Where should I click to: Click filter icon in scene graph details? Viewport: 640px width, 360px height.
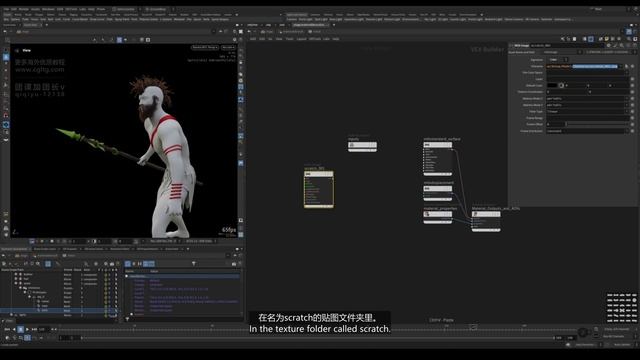pyautogui.click(x=193, y=264)
